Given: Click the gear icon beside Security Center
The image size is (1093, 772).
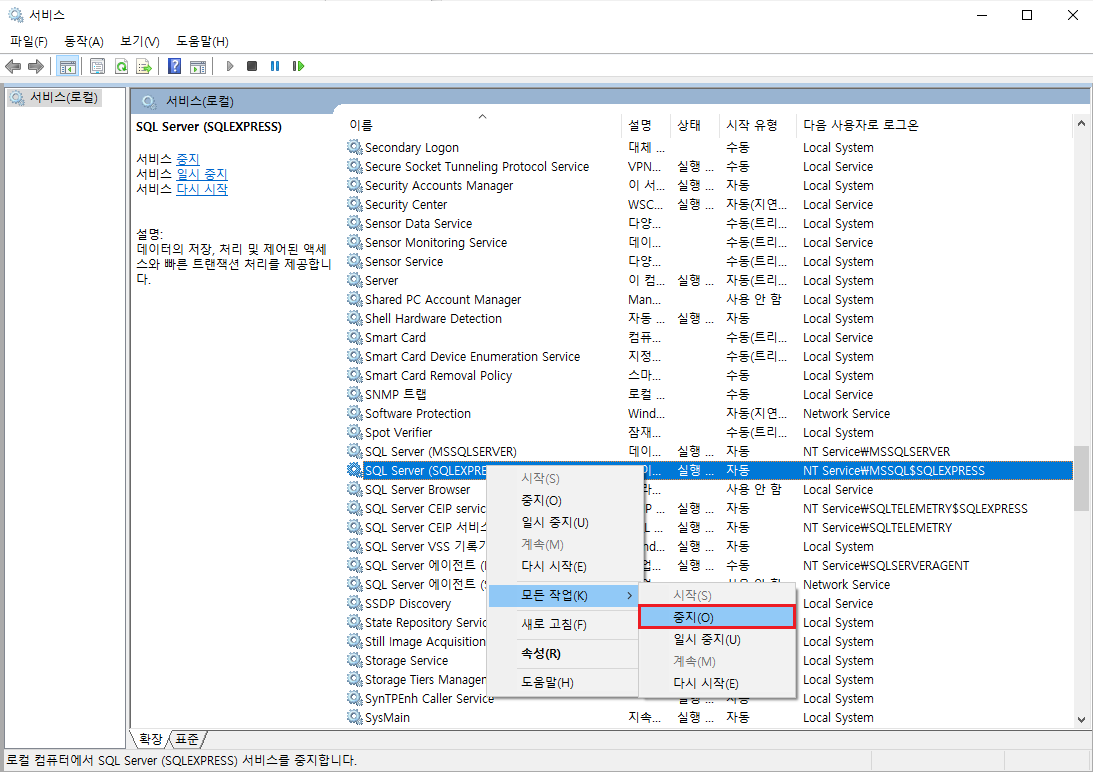Looking at the screenshot, I should 355,204.
